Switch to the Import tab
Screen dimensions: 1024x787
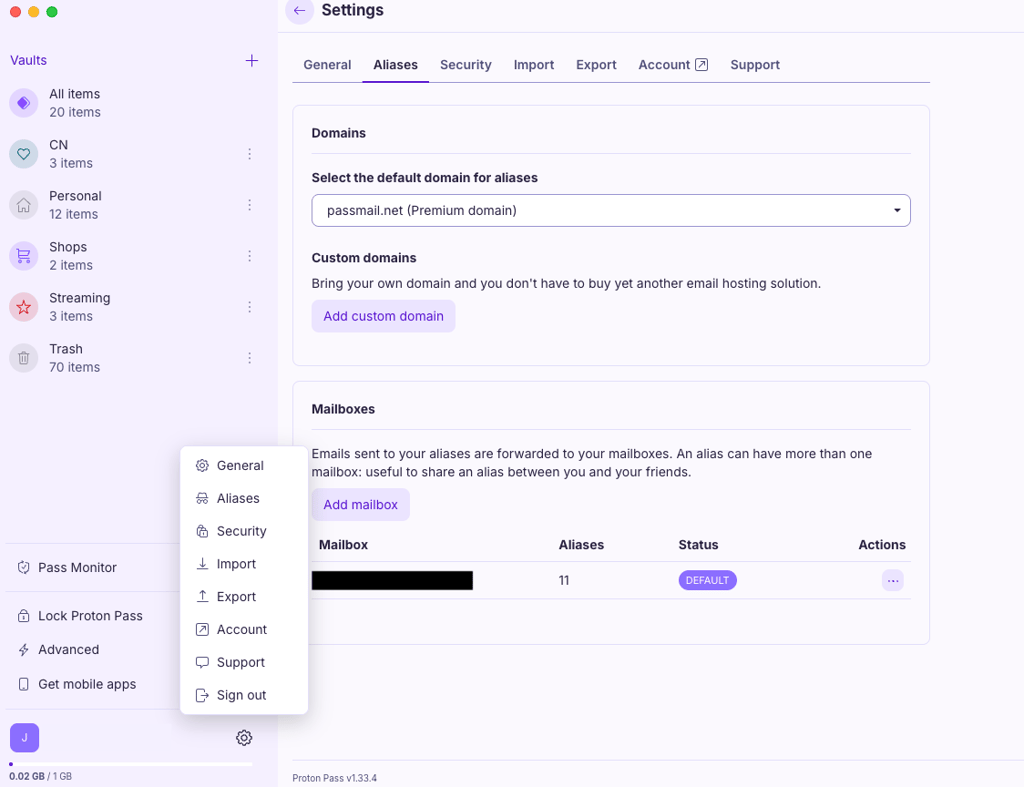pos(534,65)
